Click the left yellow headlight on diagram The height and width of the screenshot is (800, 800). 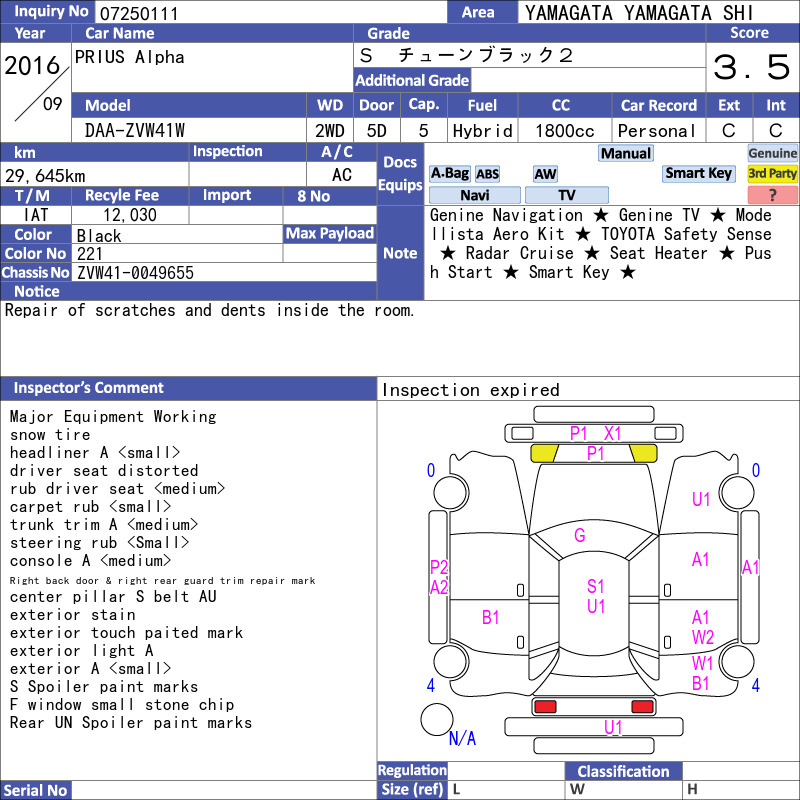tap(544, 453)
